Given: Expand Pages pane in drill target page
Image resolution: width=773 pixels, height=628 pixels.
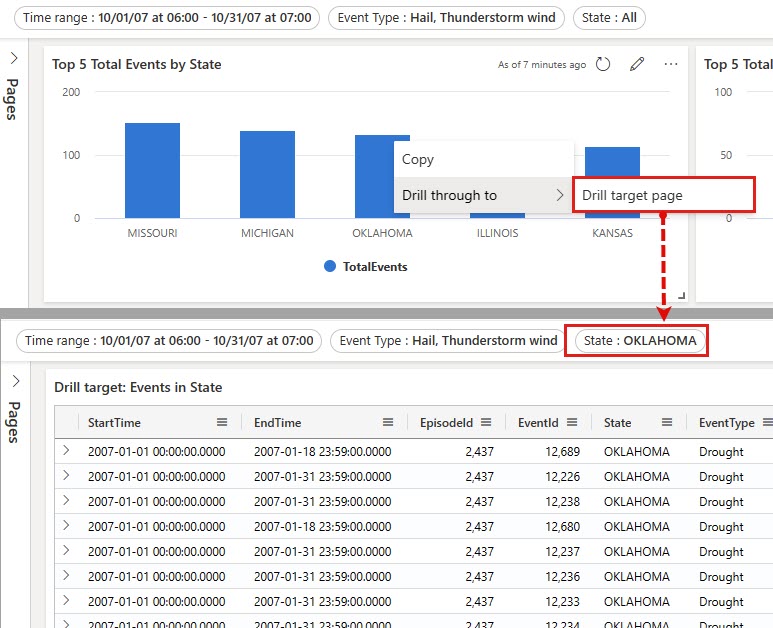Looking at the screenshot, I should click(x=16, y=381).
